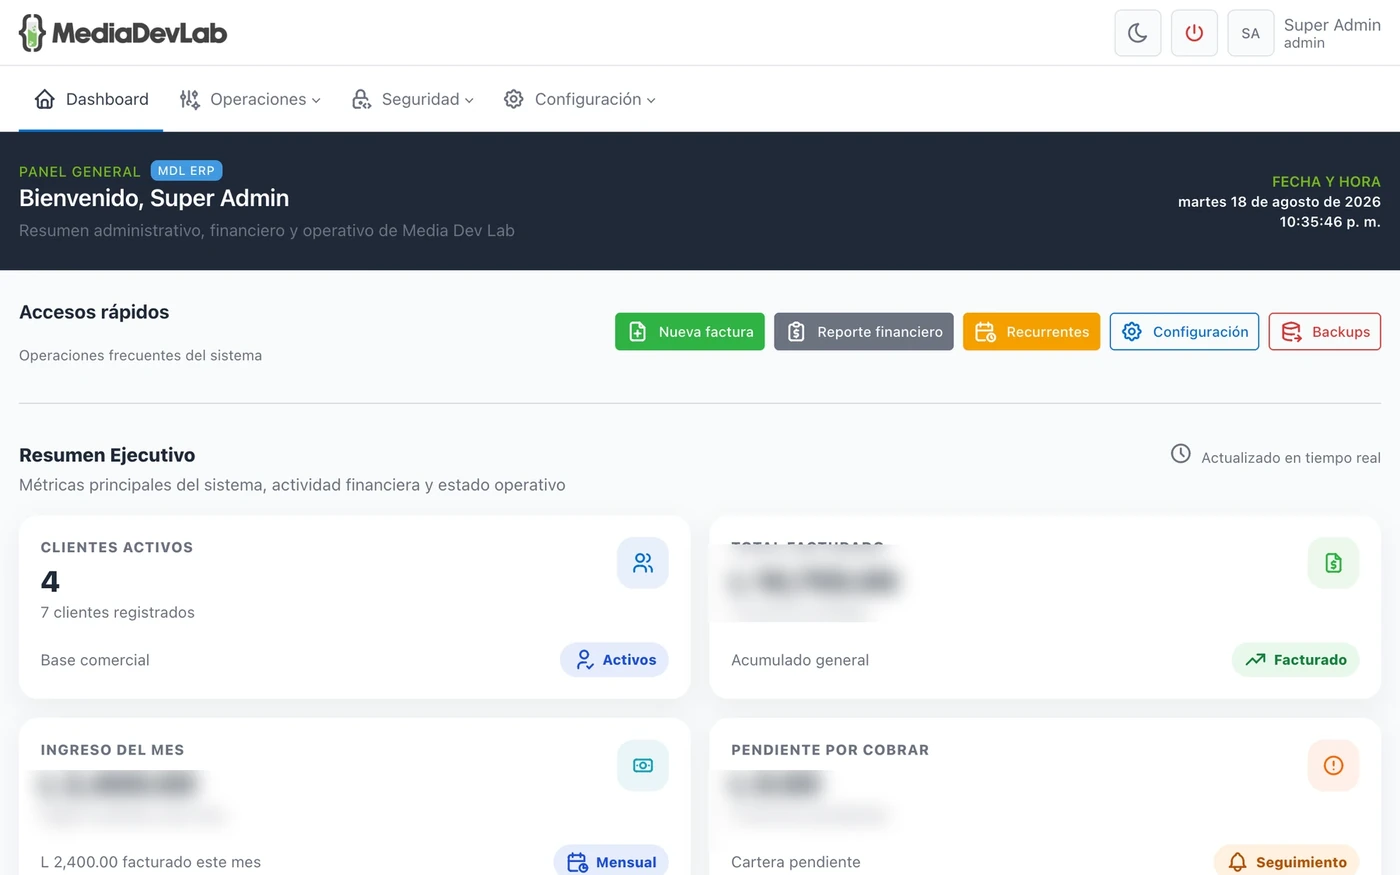1400x875 pixels.
Task: Click the lock icon beside Seguridad
Action: point(361,99)
